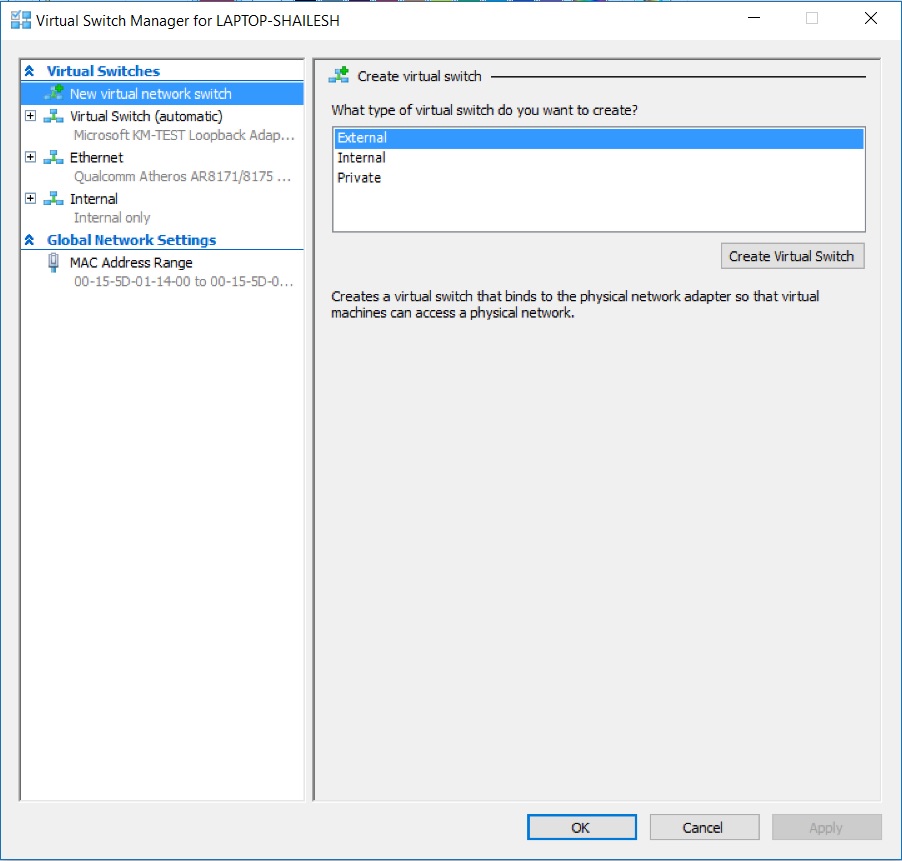Click the Virtual Switches section header
Image resolution: width=902 pixels, height=861 pixels.
pyautogui.click(x=104, y=71)
